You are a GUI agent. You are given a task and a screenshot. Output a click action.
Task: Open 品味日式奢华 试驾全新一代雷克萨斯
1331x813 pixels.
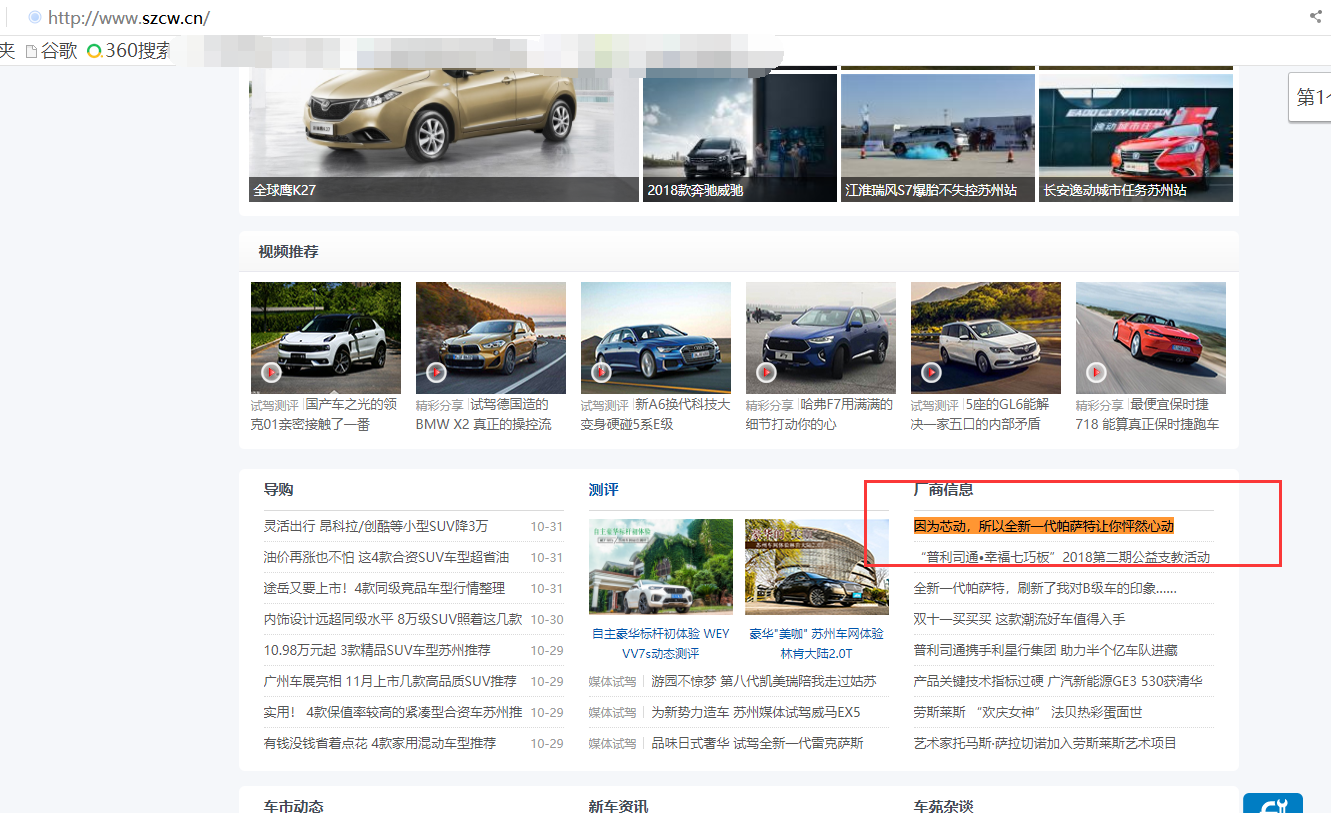[757, 743]
